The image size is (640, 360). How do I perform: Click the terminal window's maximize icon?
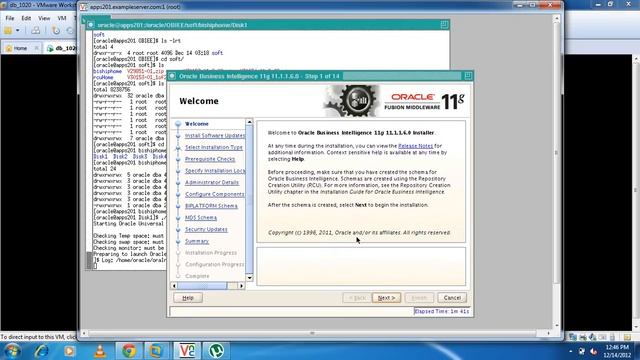pyautogui.click(x=444, y=24)
